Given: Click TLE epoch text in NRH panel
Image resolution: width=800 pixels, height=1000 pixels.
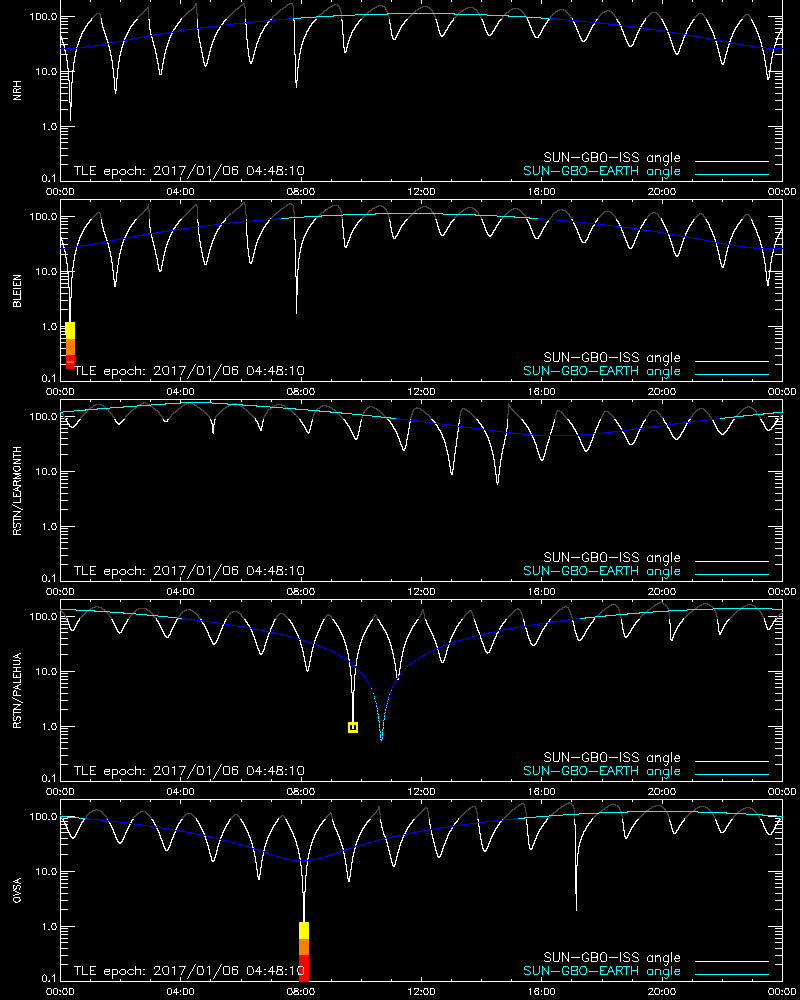Looking at the screenshot, I should (189, 171).
